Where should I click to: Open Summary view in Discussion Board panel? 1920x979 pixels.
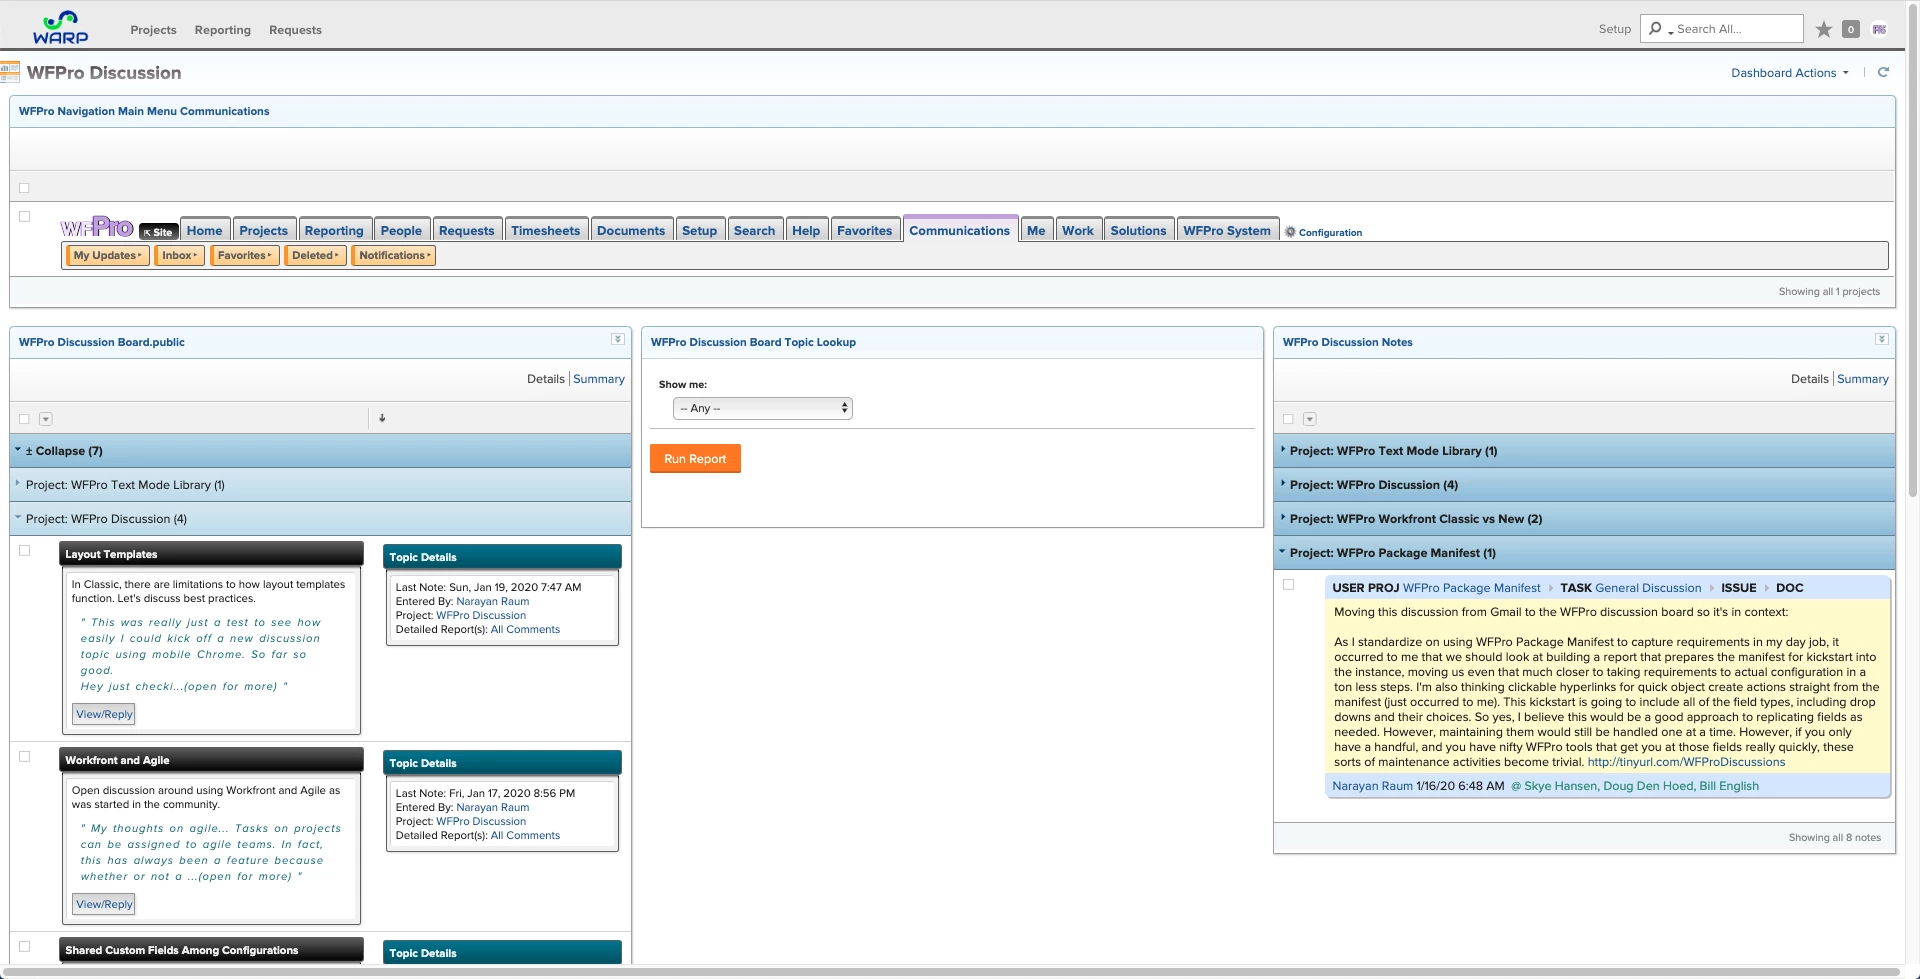click(599, 379)
